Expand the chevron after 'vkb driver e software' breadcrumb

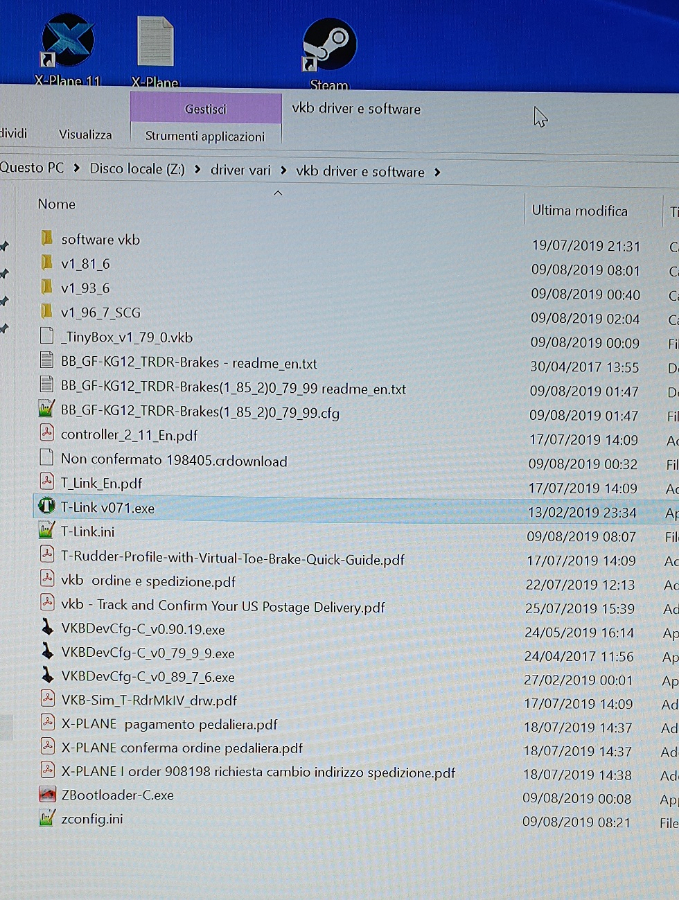pos(437,172)
